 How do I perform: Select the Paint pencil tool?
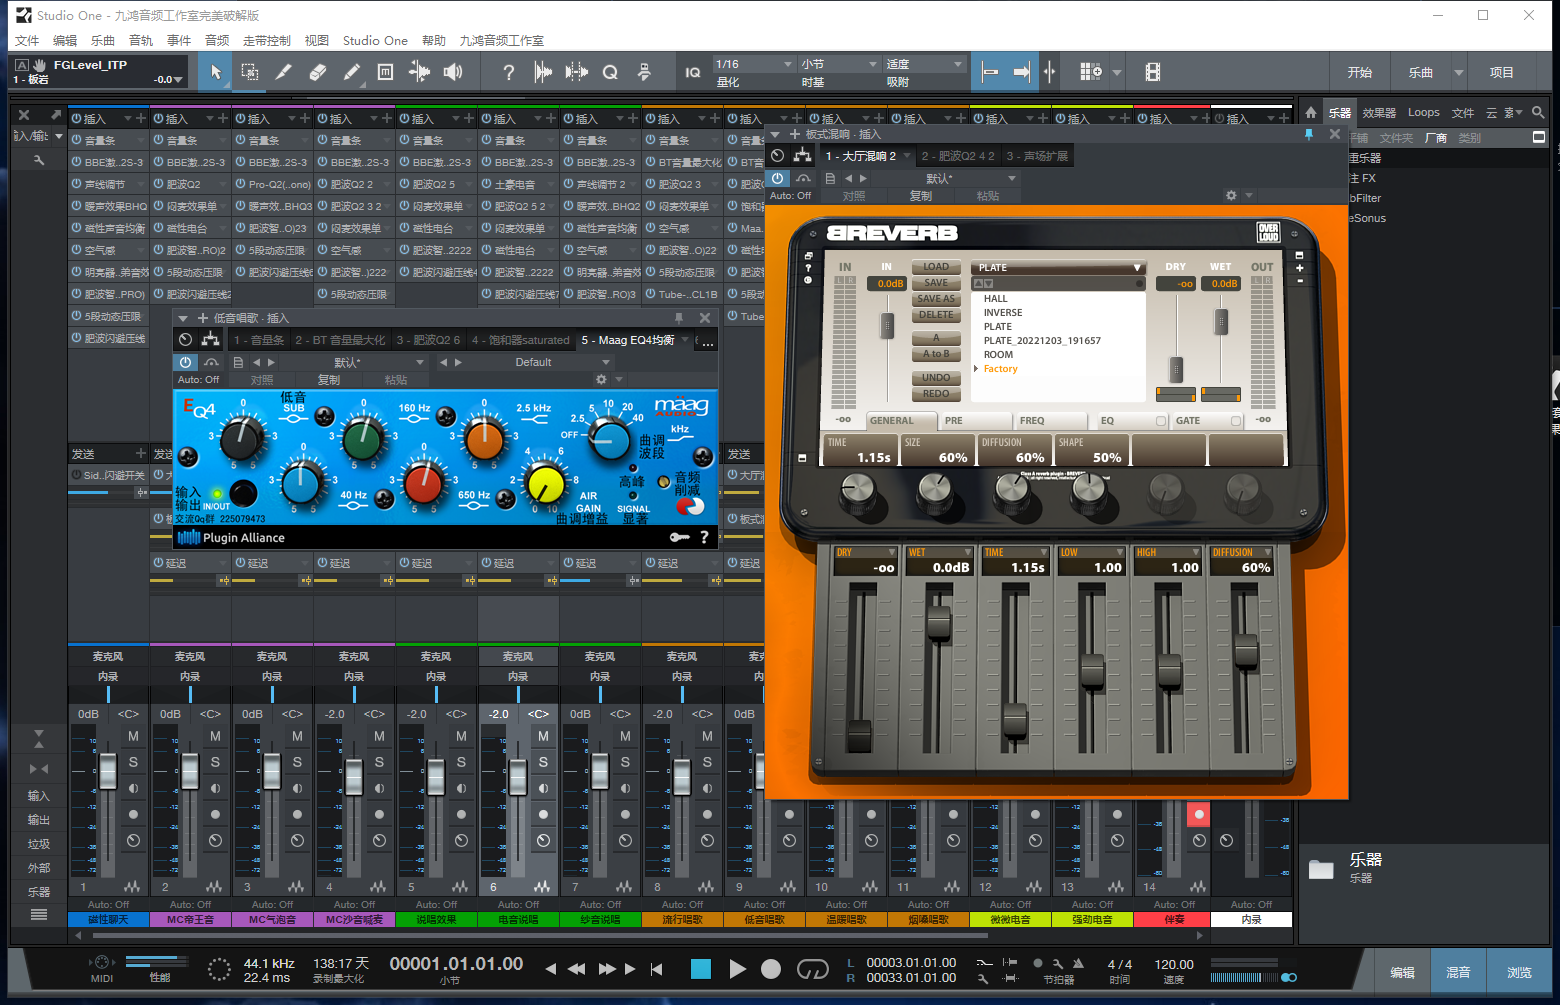tap(352, 72)
